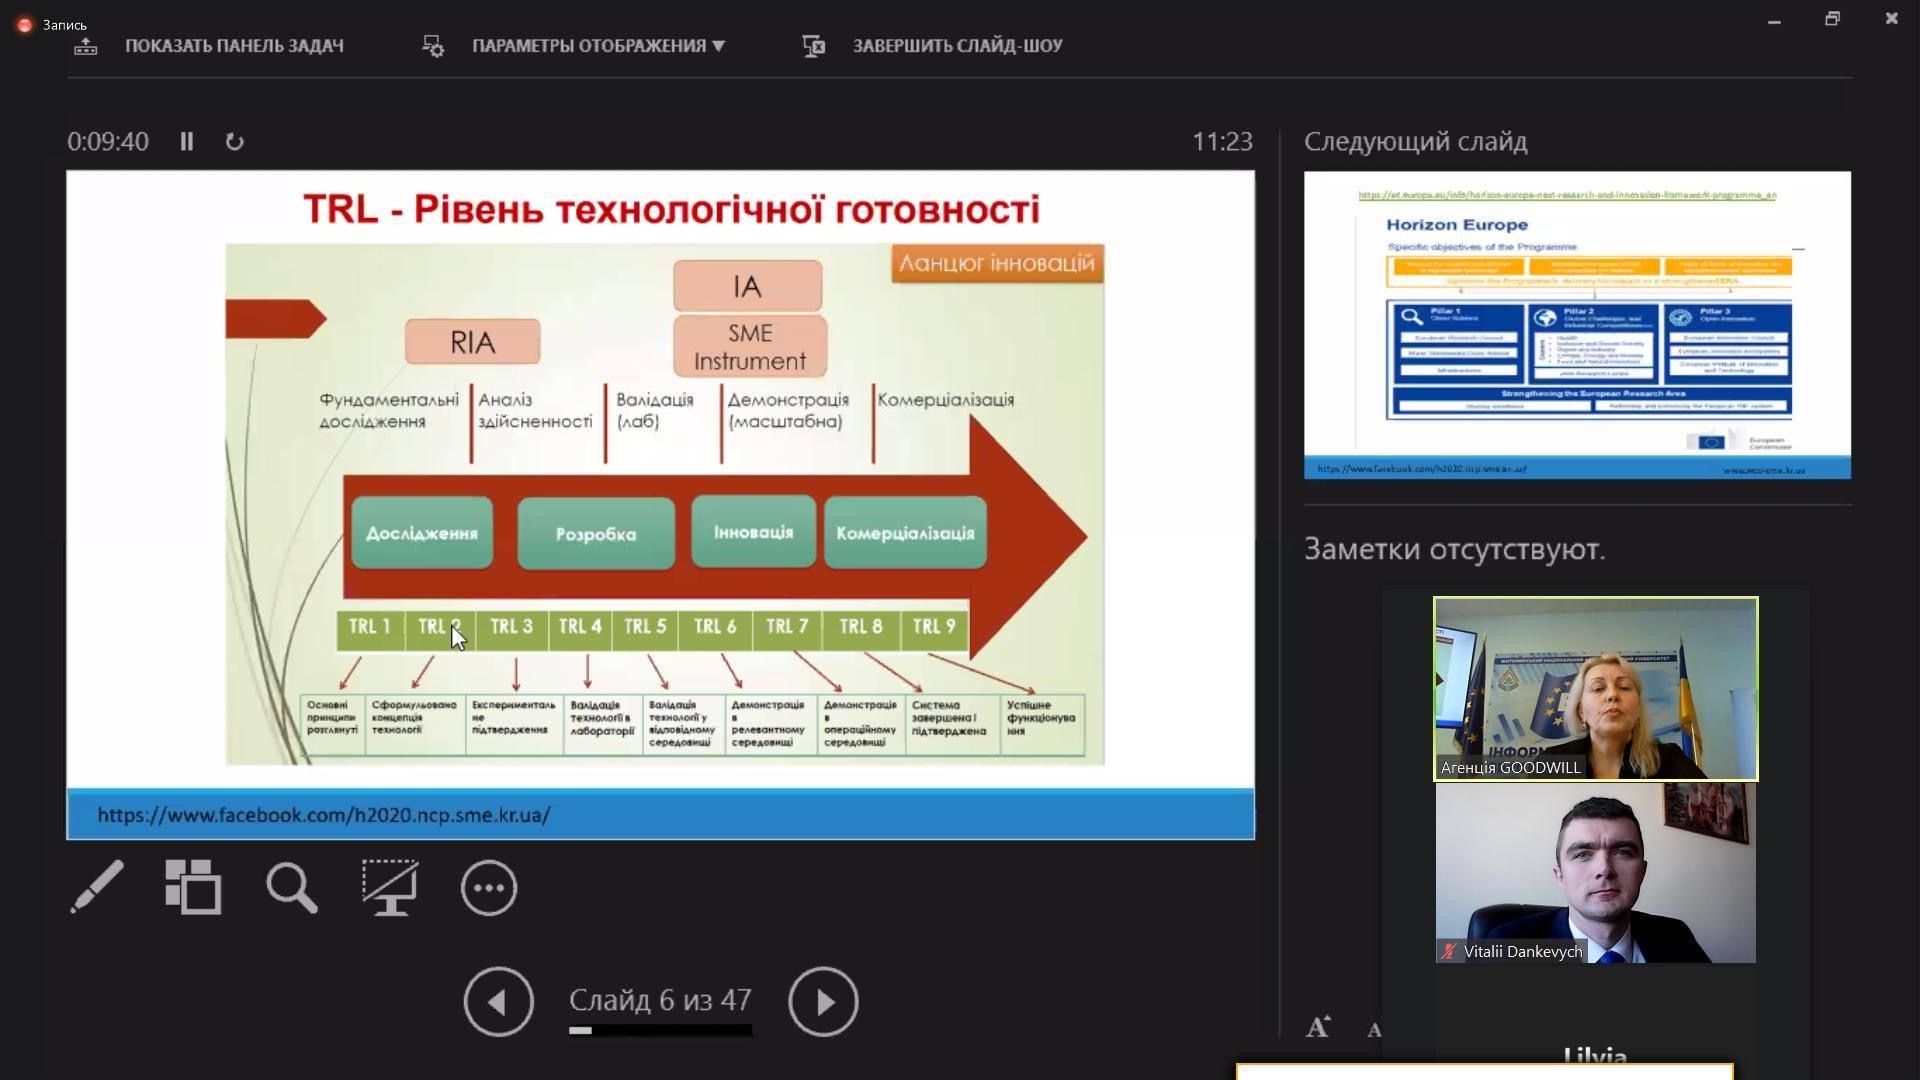Go to the previous slide
This screenshot has width=1920, height=1080.
[498, 1001]
